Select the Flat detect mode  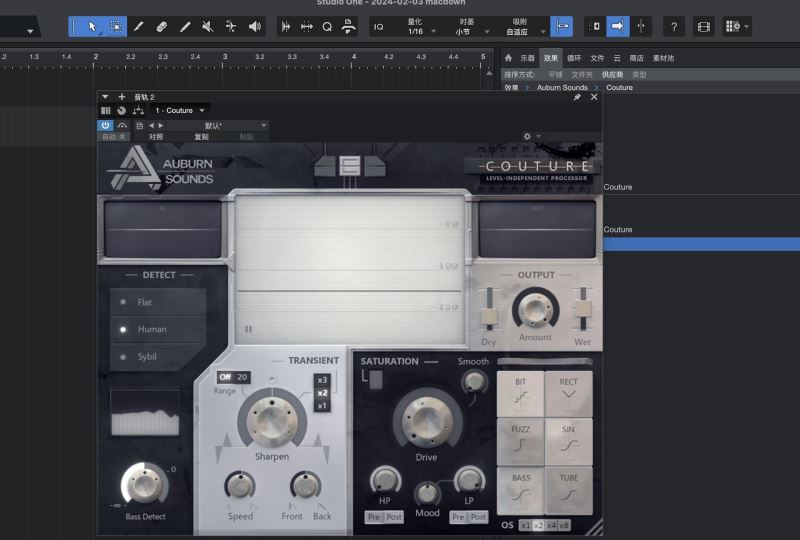point(159,302)
